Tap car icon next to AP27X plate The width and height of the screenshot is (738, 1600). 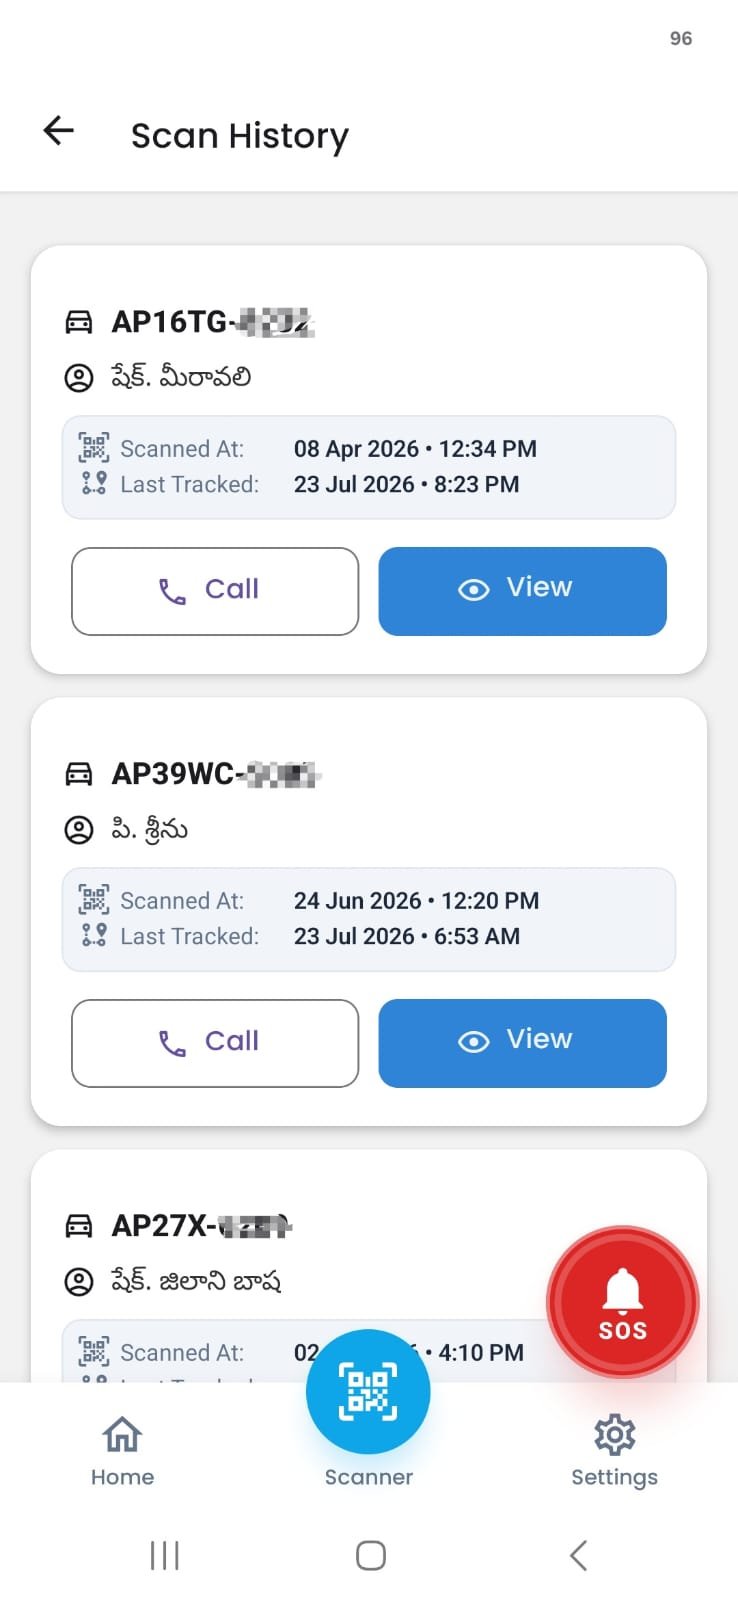coord(79,1226)
